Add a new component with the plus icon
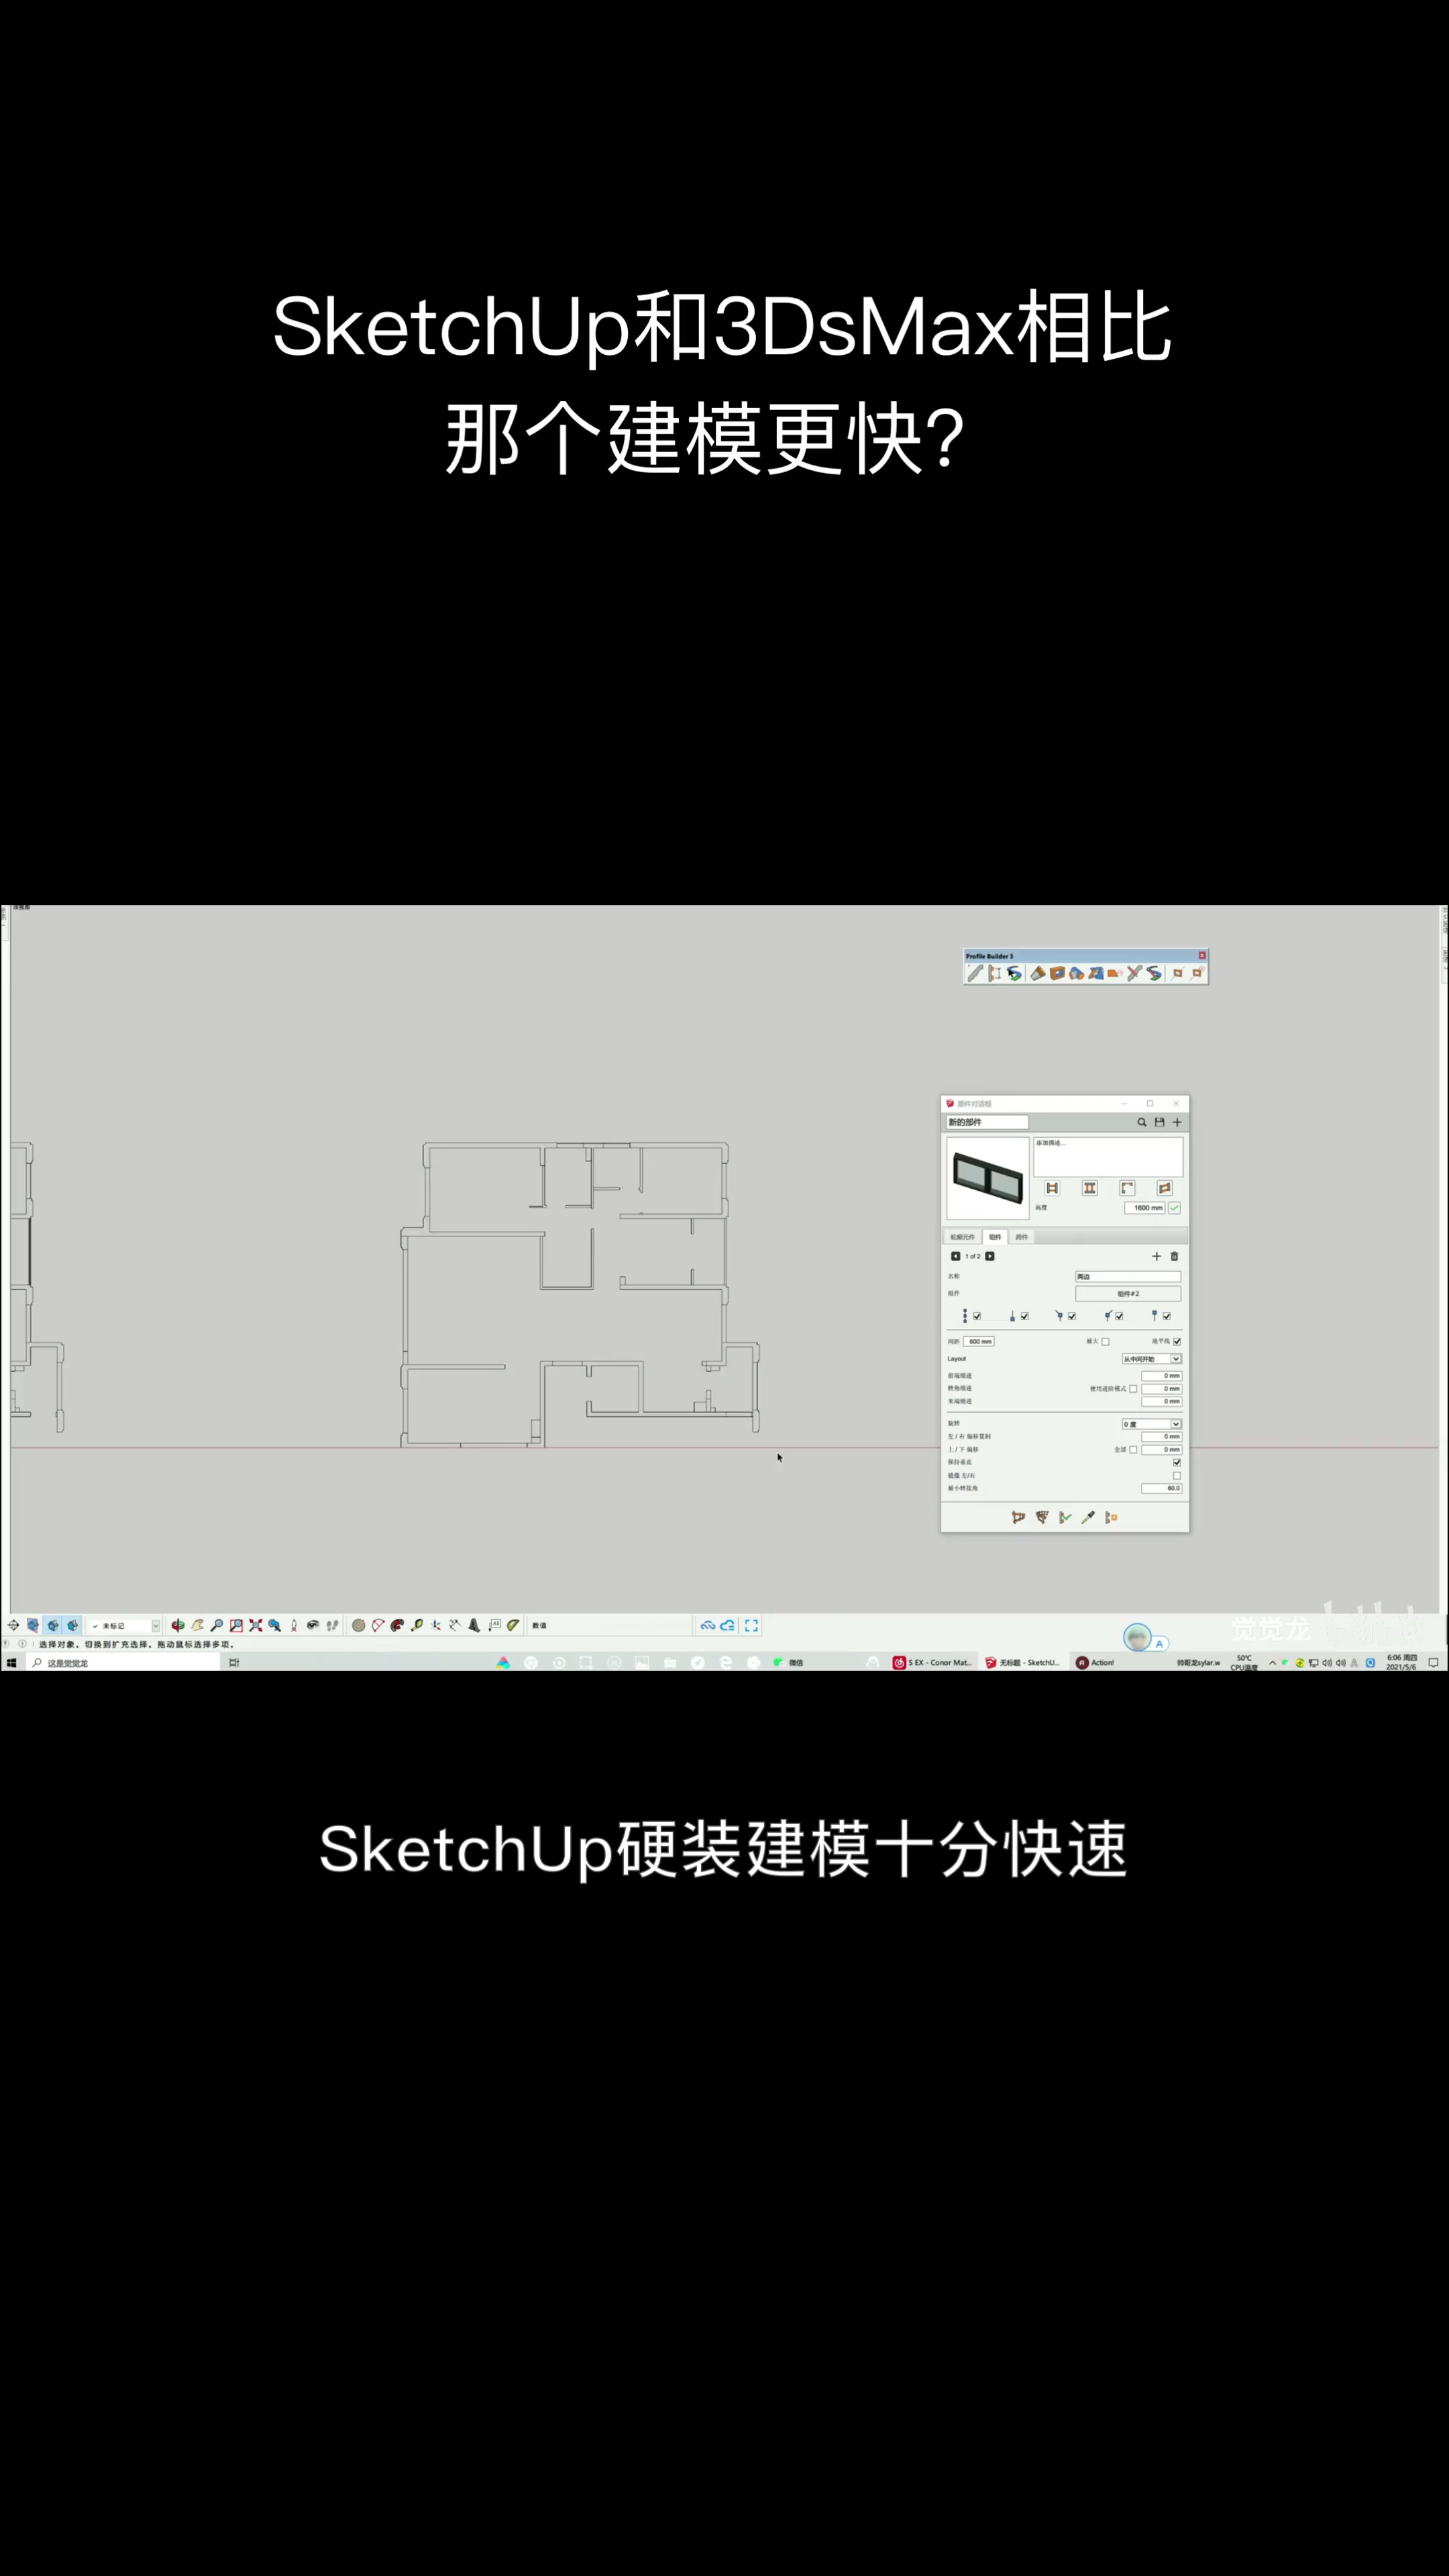This screenshot has width=1449, height=2576. pyautogui.click(x=1157, y=1256)
